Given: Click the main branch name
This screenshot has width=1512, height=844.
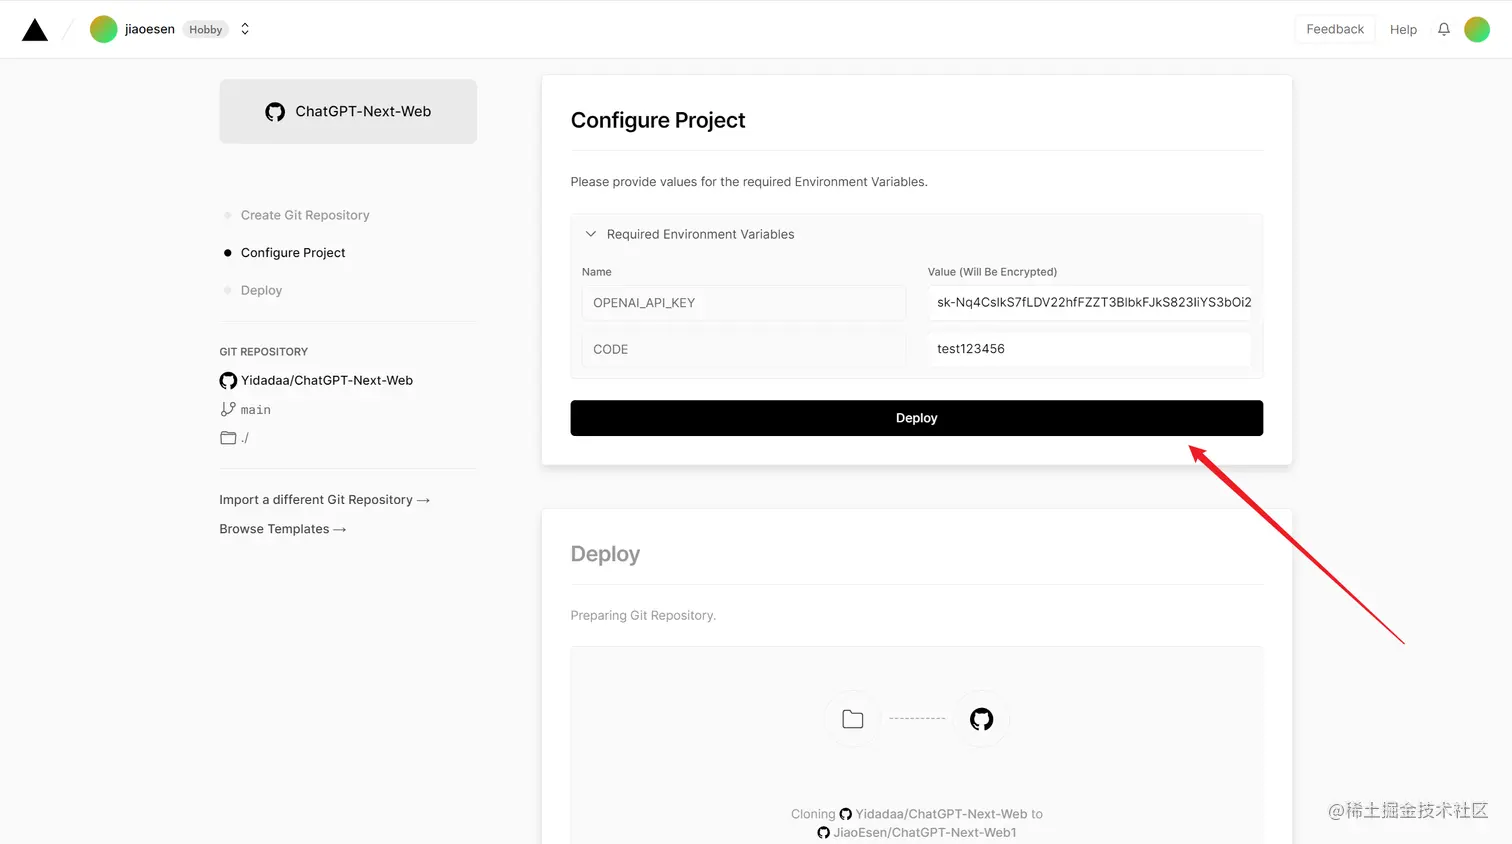Looking at the screenshot, I should 255,410.
